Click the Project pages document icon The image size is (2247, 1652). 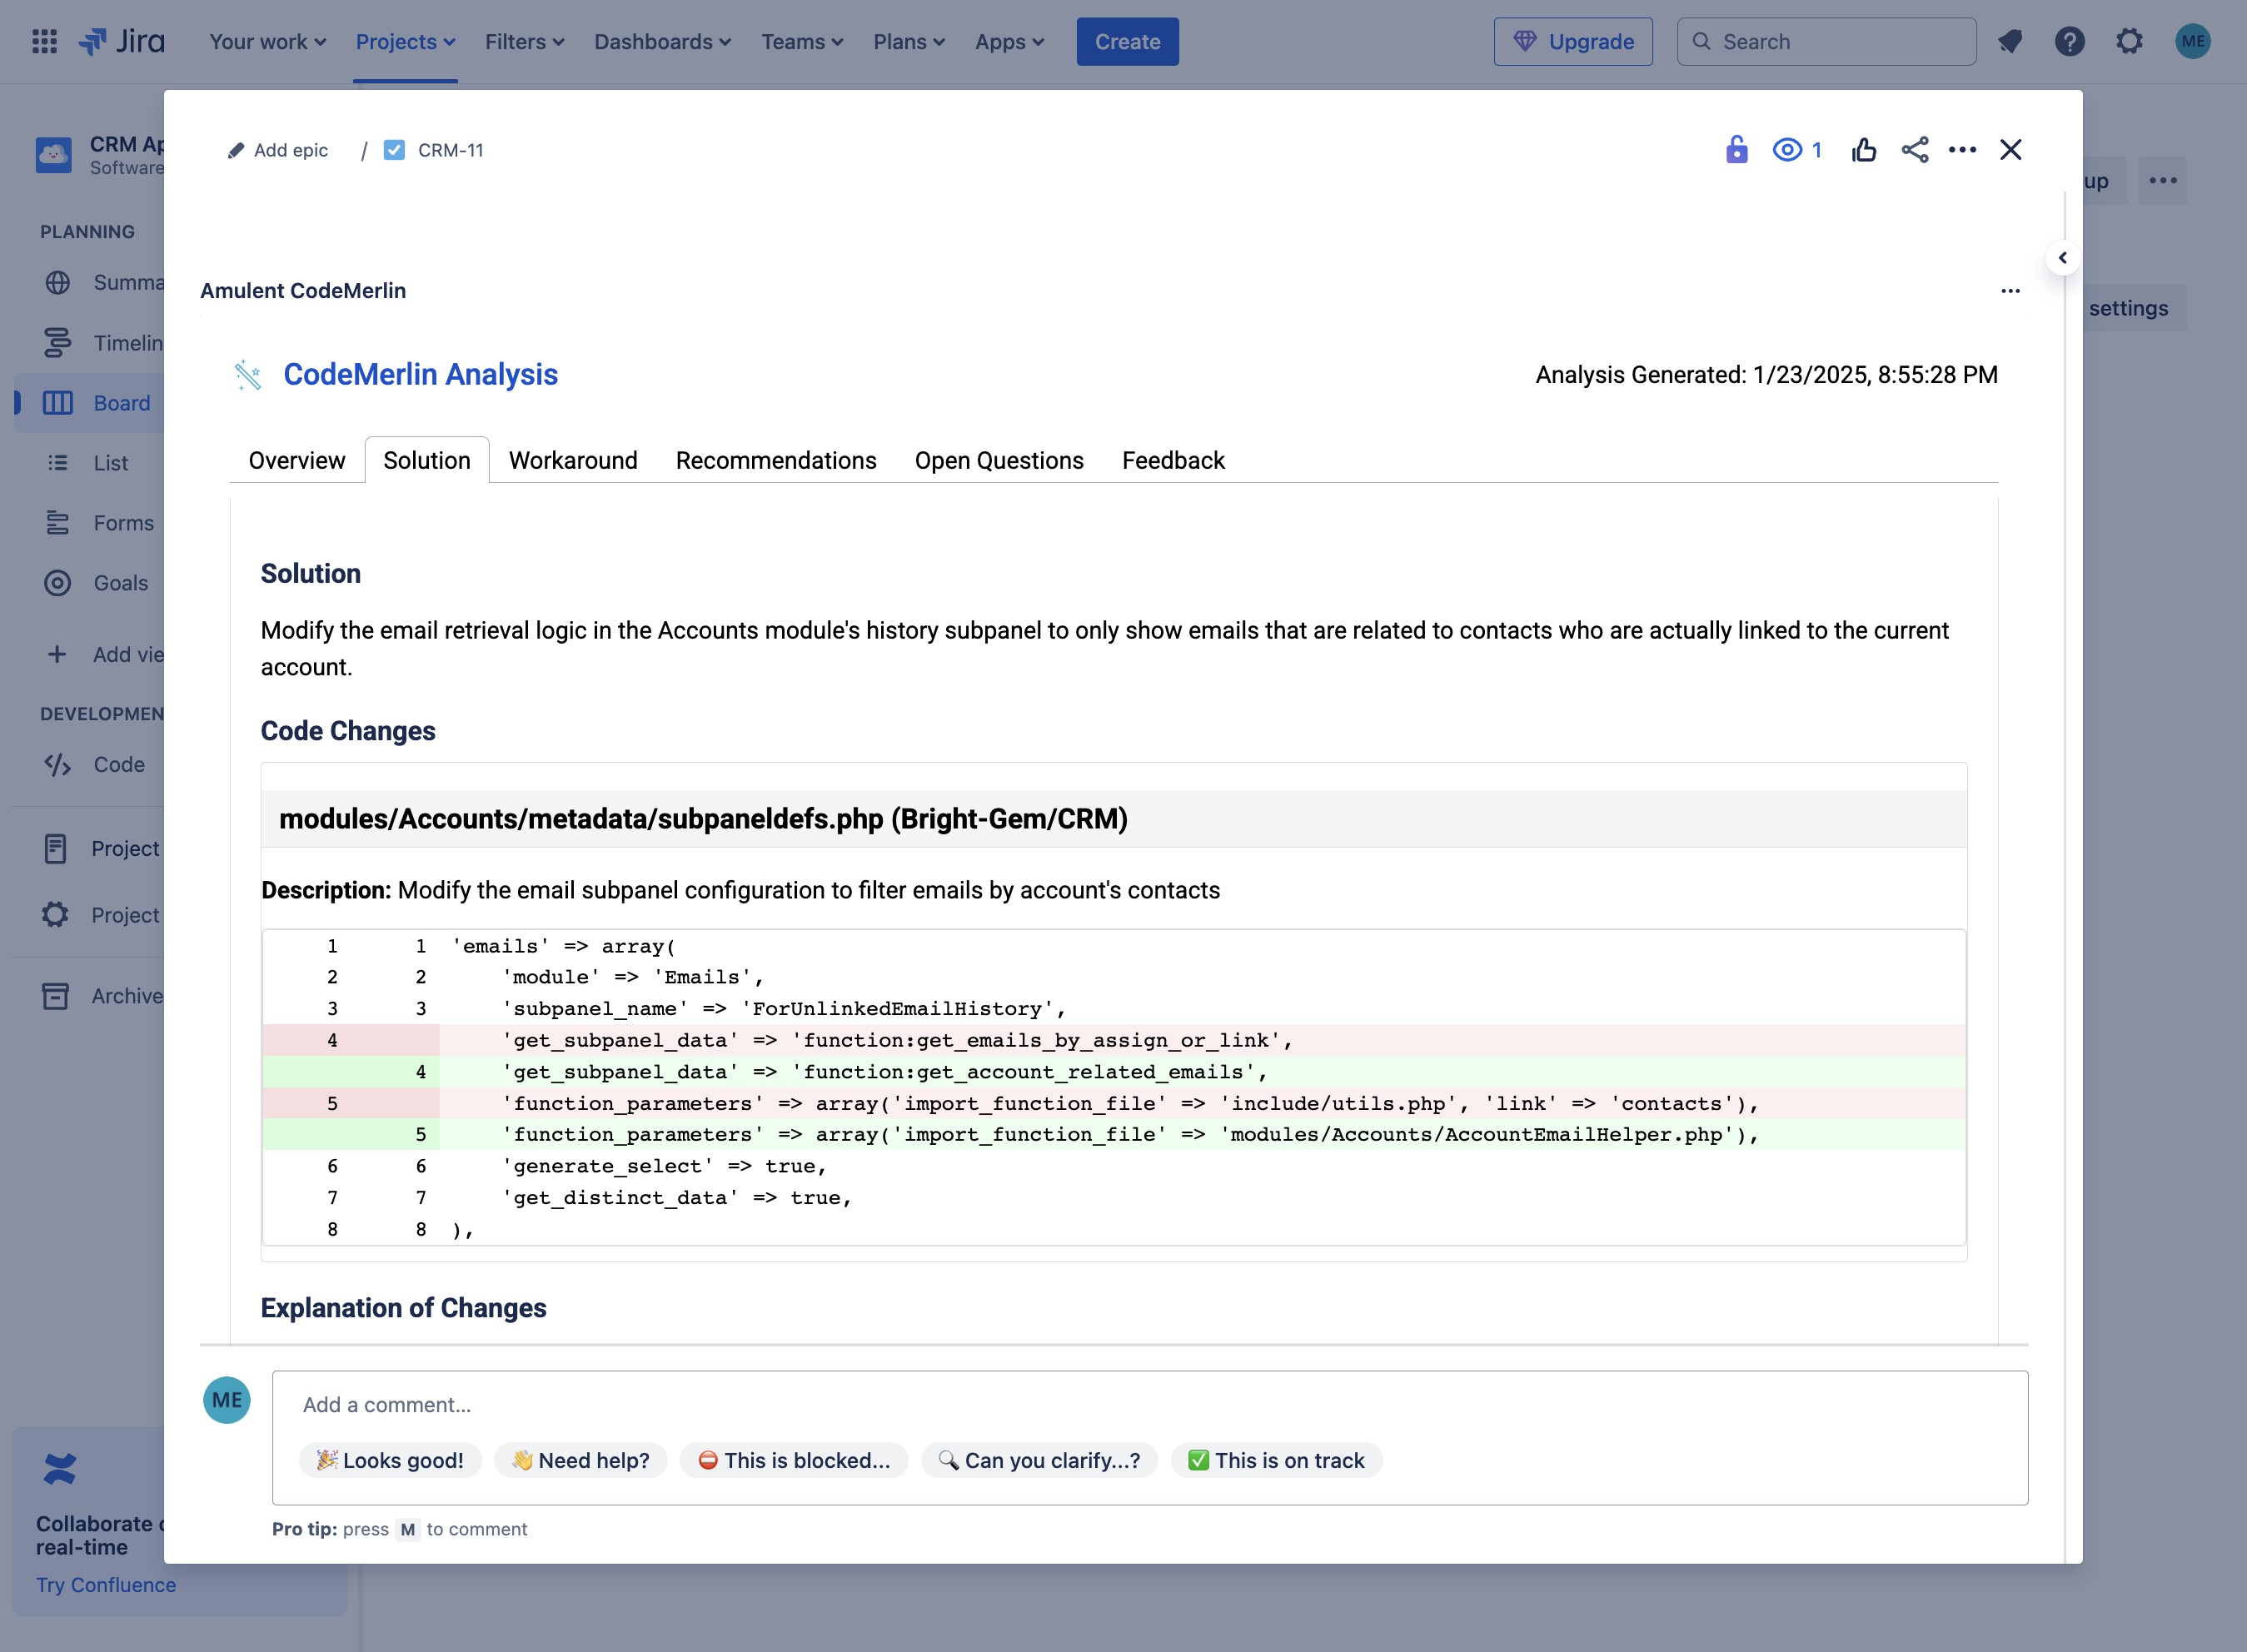[56, 849]
